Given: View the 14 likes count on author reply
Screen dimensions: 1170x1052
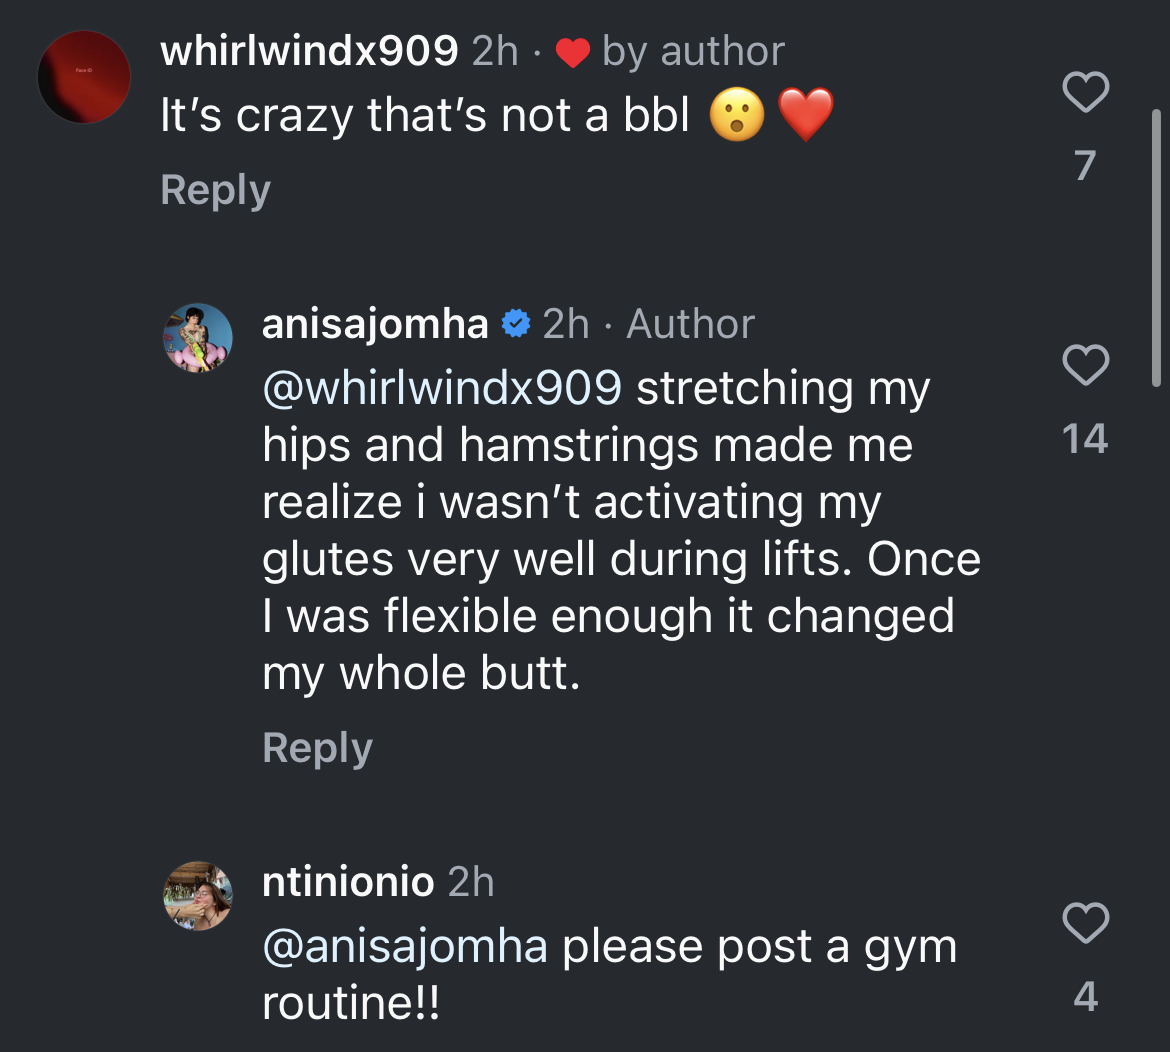Looking at the screenshot, I should tap(1085, 439).
